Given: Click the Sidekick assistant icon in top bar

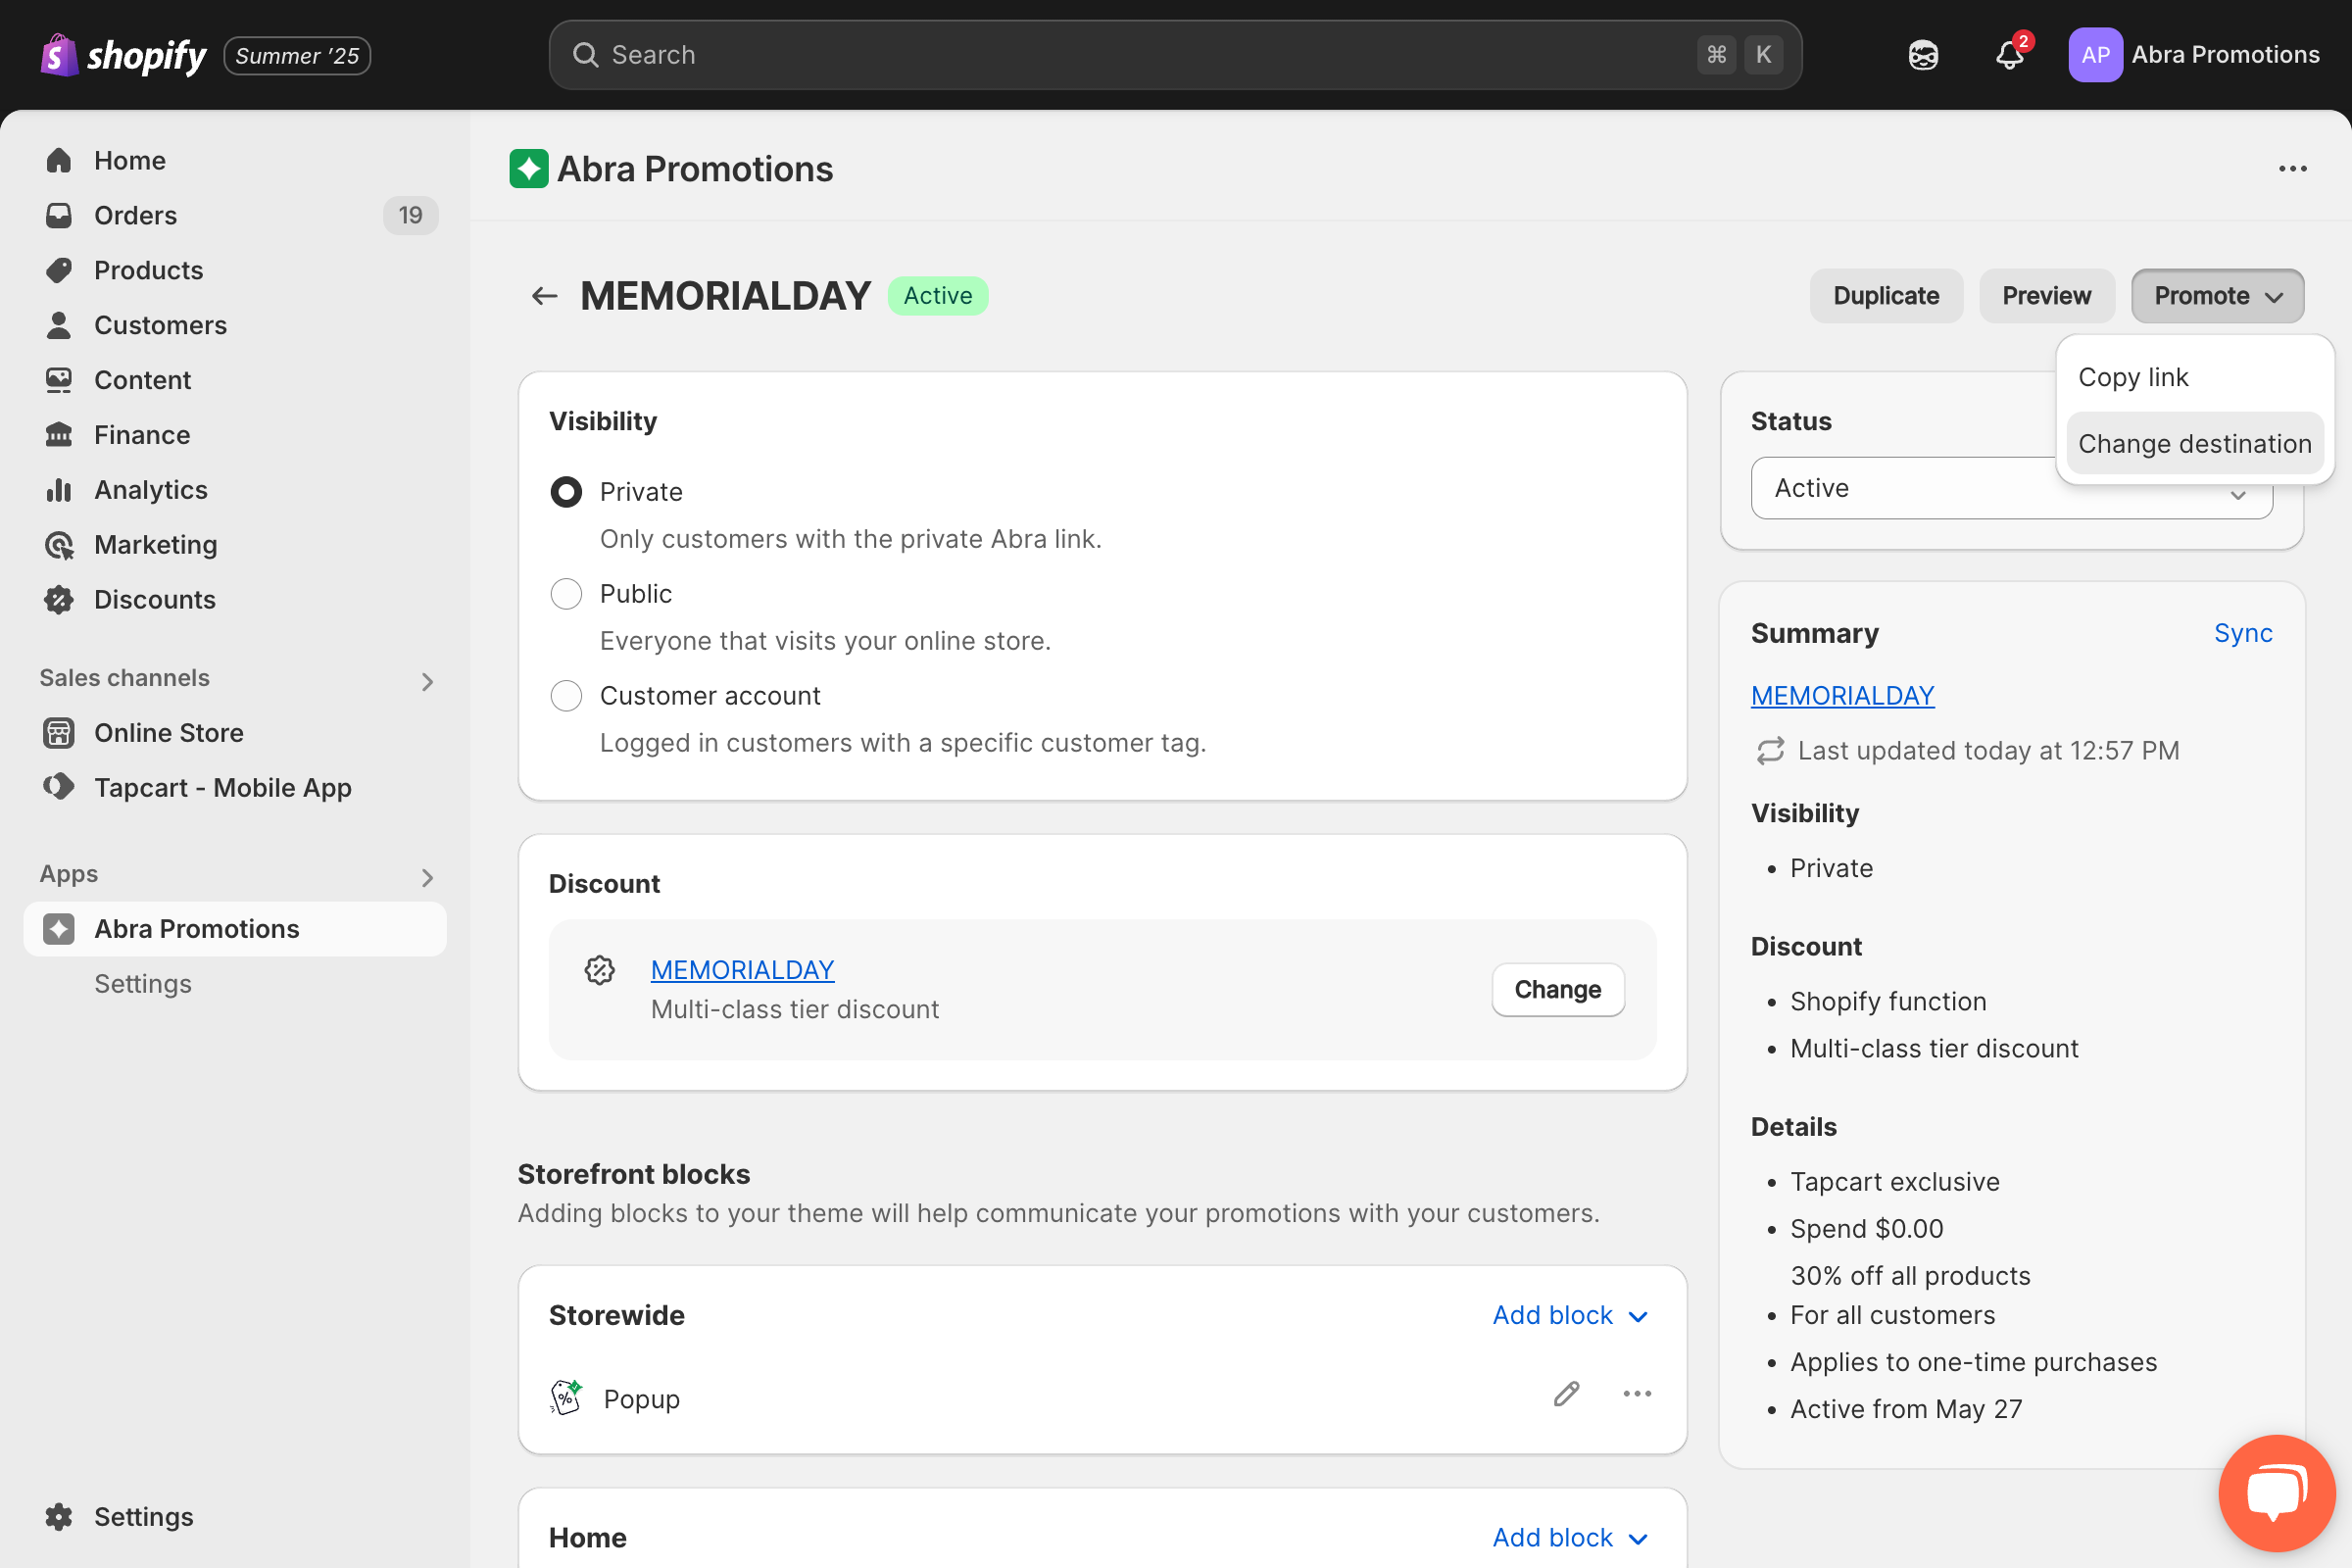Looking at the screenshot, I should [1923, 55].
